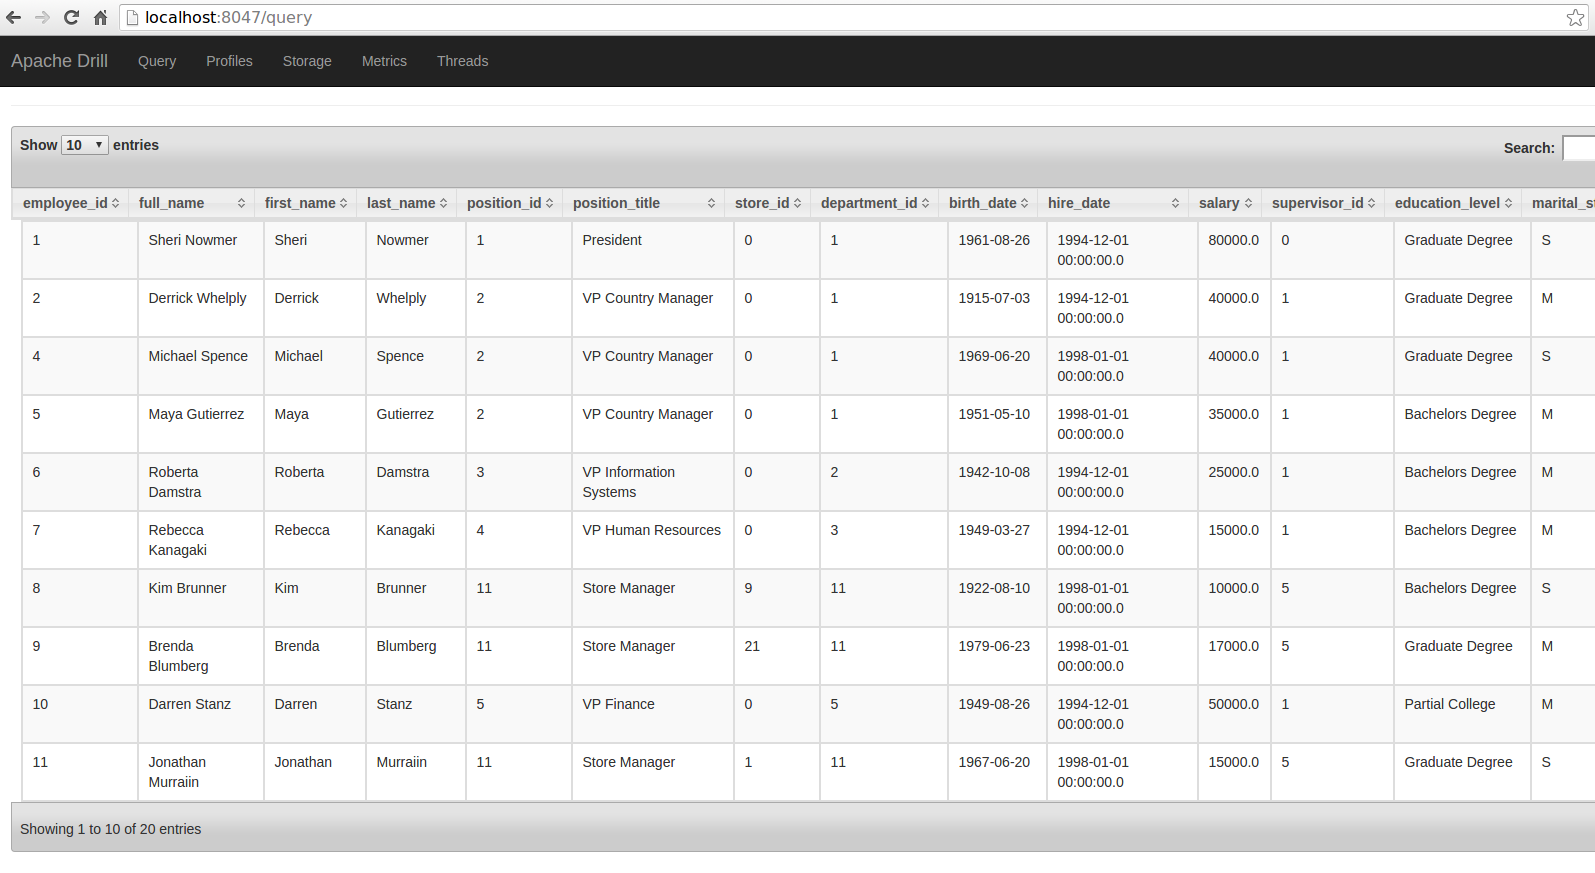Sort by the hire_date column
1595x873 pixels.
(x=1112, y=203)
